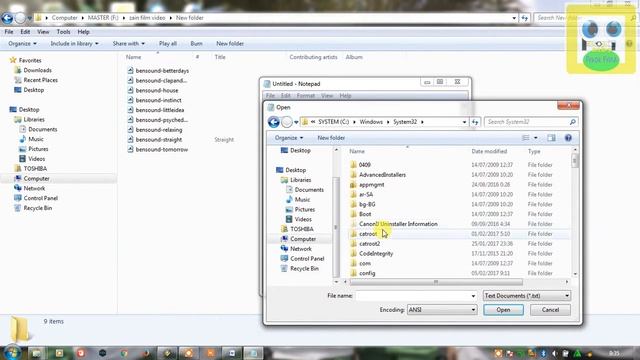The image size is (640, 360).
Task: Click New folder in the Explorer toolbar
Action: pos(230,43)
